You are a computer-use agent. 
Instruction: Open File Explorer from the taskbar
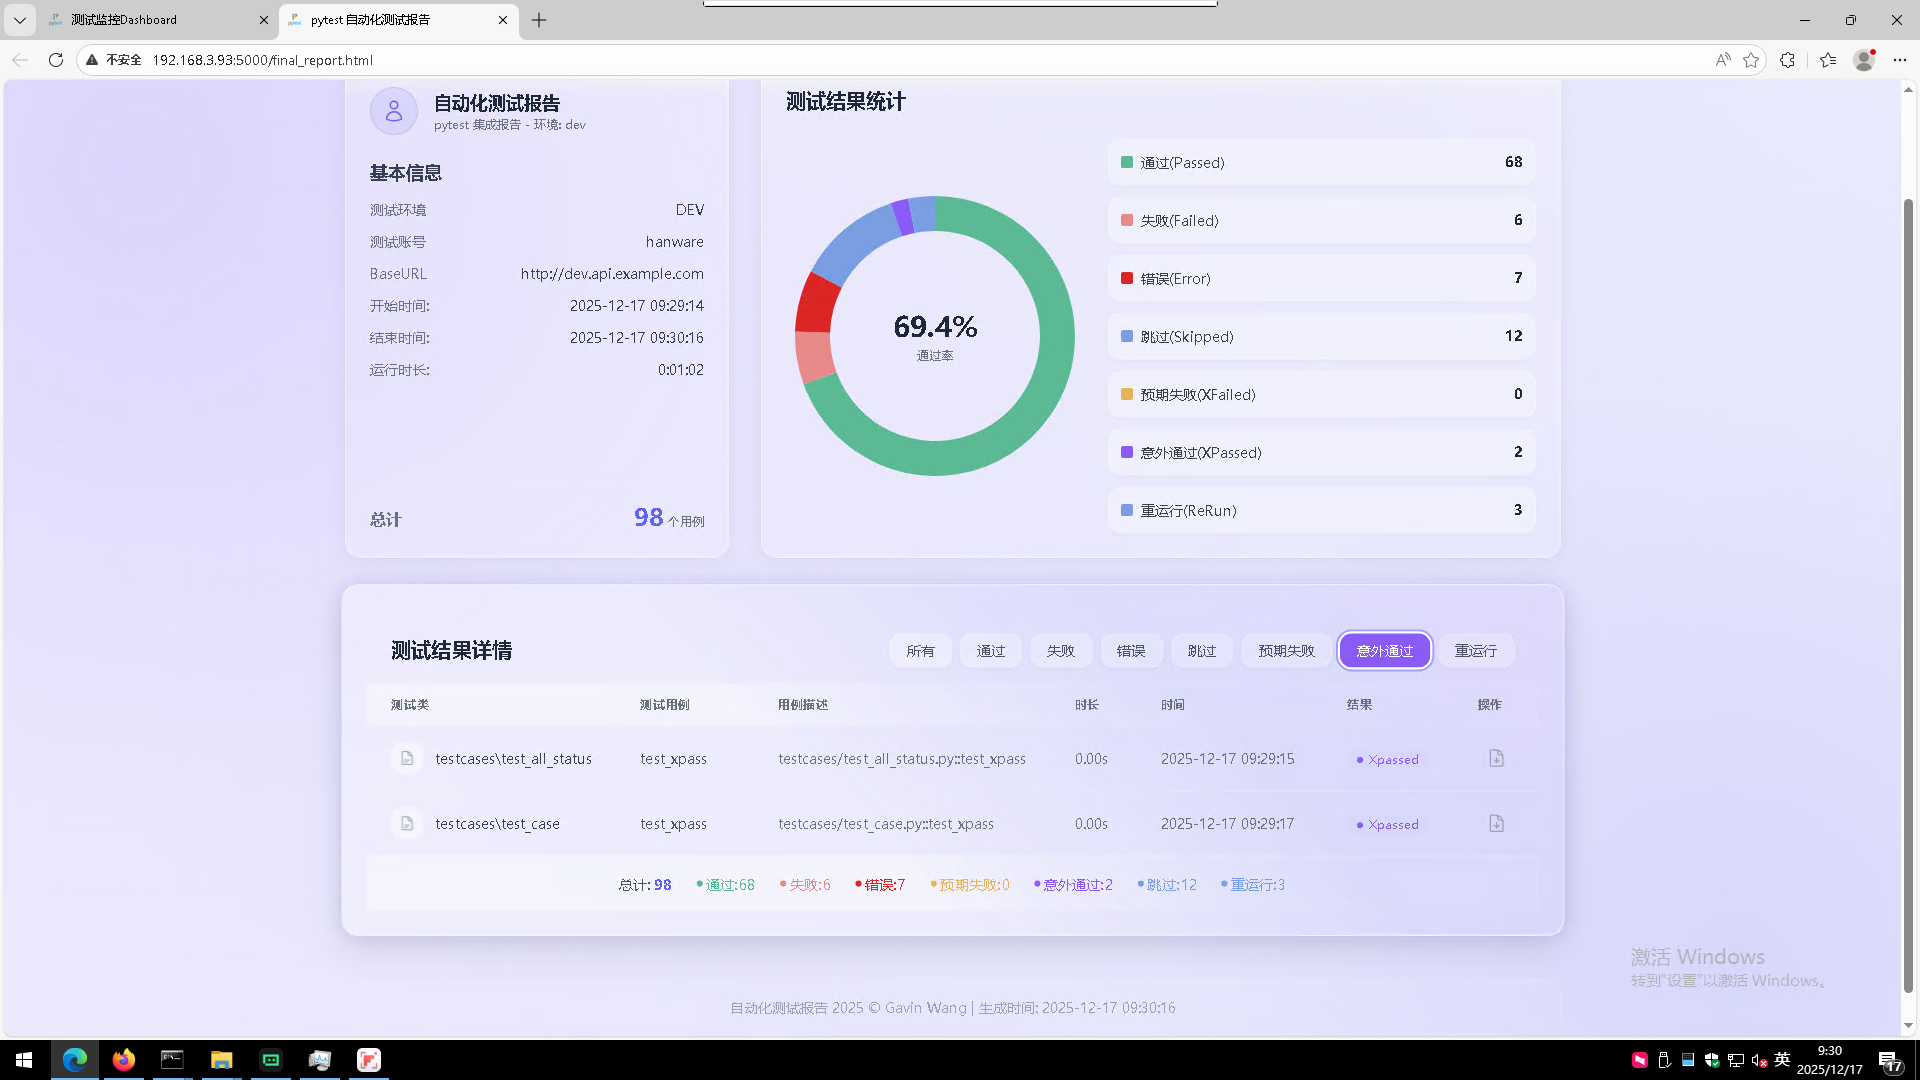pyautogui.click(x=221, y=1060)
